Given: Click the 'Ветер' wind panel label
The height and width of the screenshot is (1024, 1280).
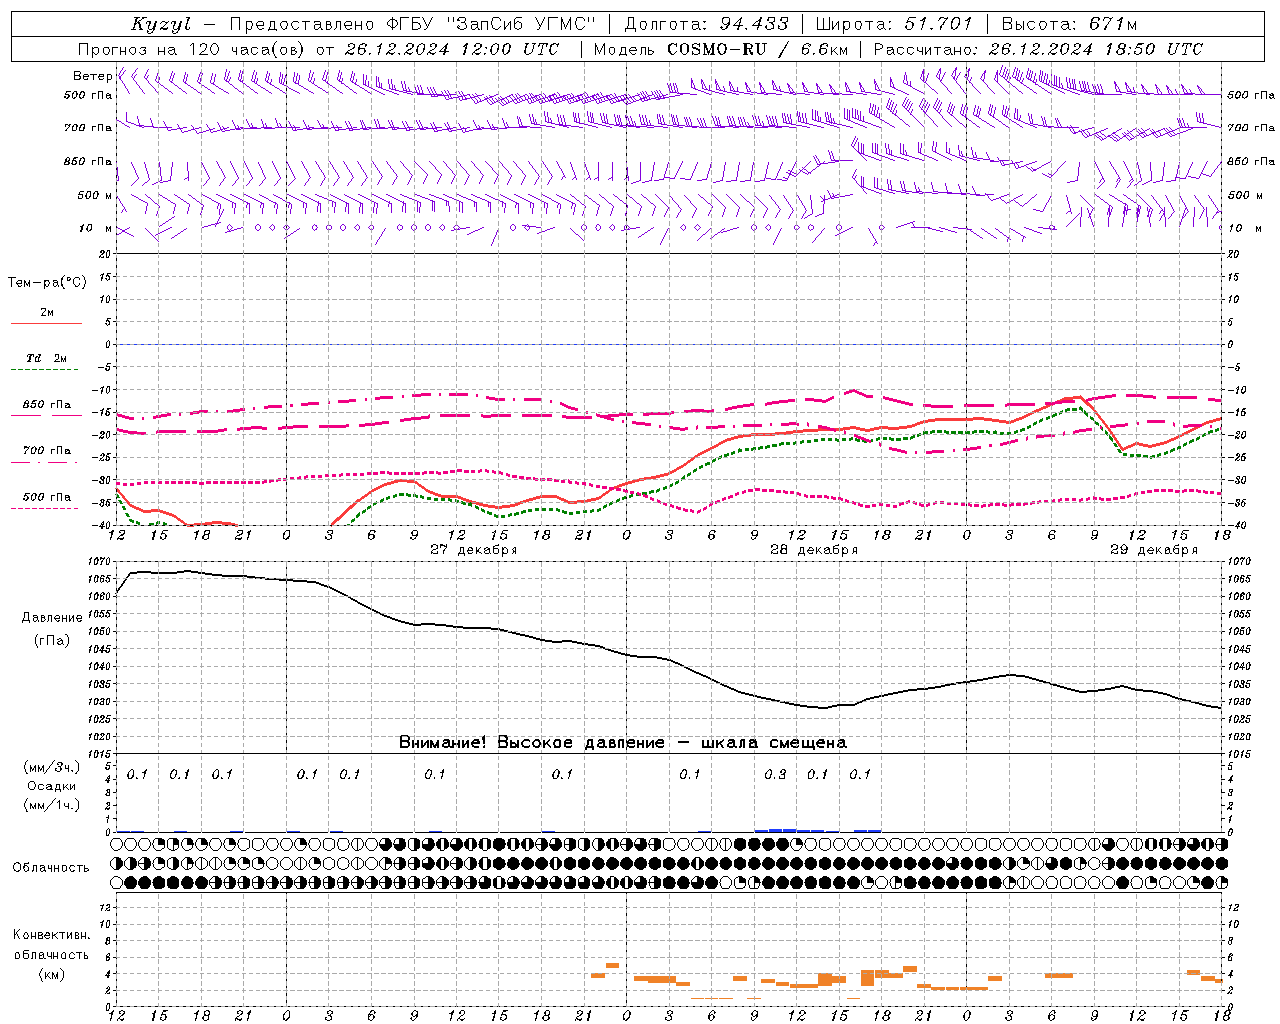Looking at the screenshot, I should 92,76.
